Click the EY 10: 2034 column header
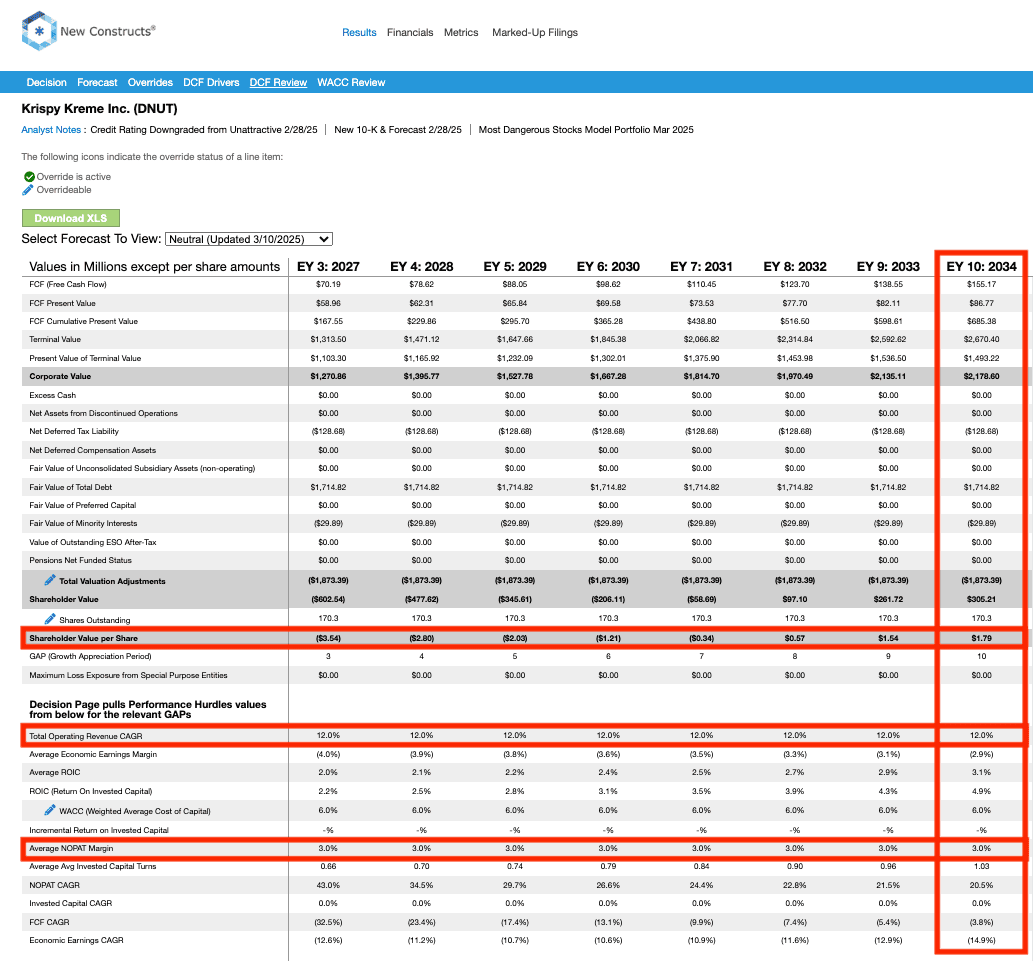1033x961 pixels. (x=981, y=266)
